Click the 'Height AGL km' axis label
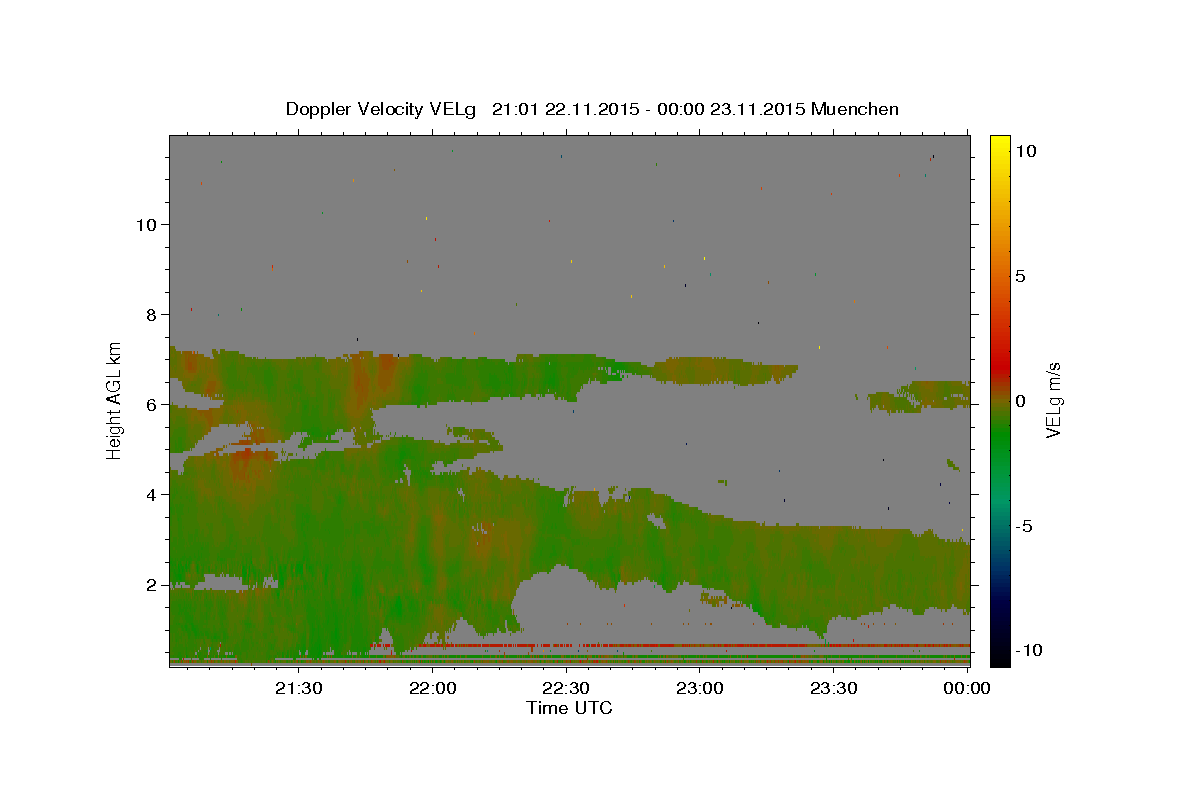The image size is (1200, 800). pos(115,400)
